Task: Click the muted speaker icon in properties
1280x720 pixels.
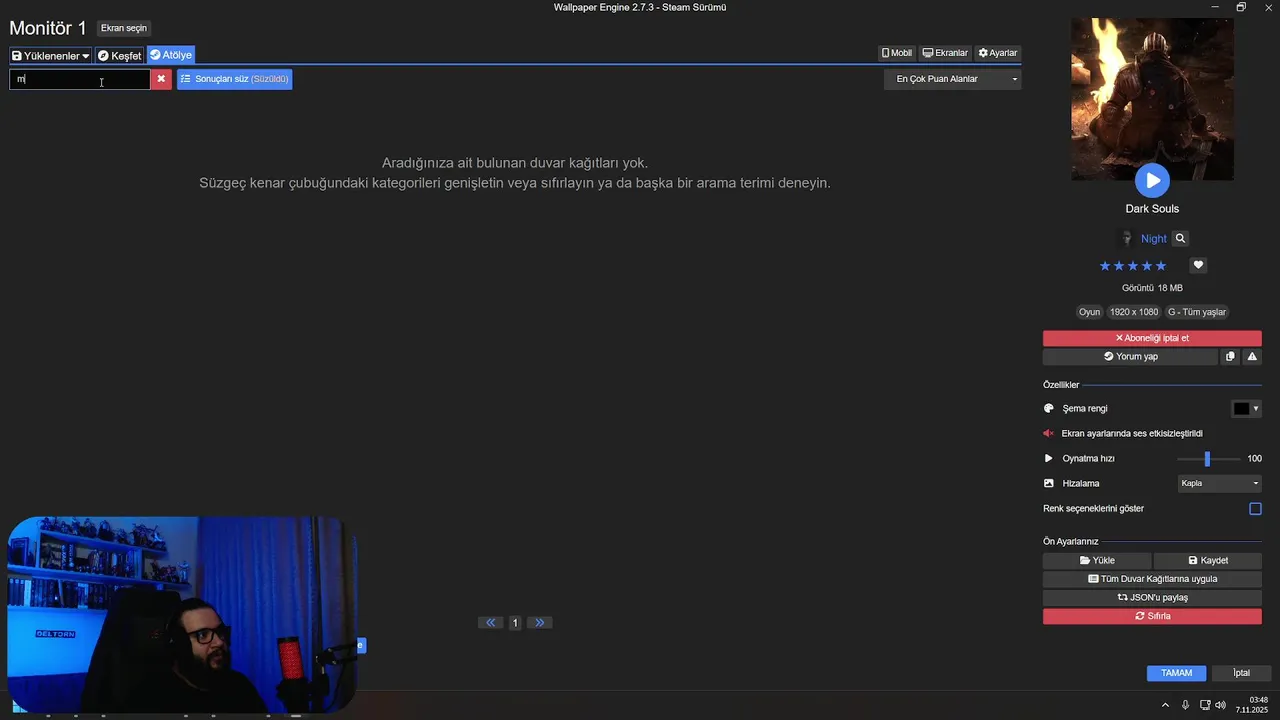Action: pos(1049,434)
